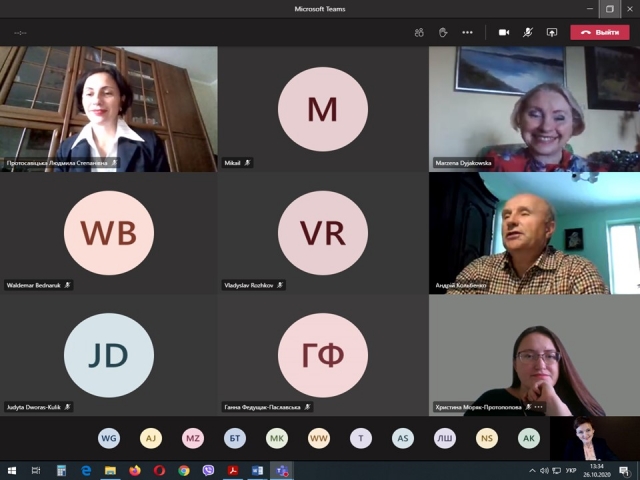The height and width of the screenshot is (480, 640).
Task: Open Adobe Acrobat from the taskbar
Action: (232, 470)
